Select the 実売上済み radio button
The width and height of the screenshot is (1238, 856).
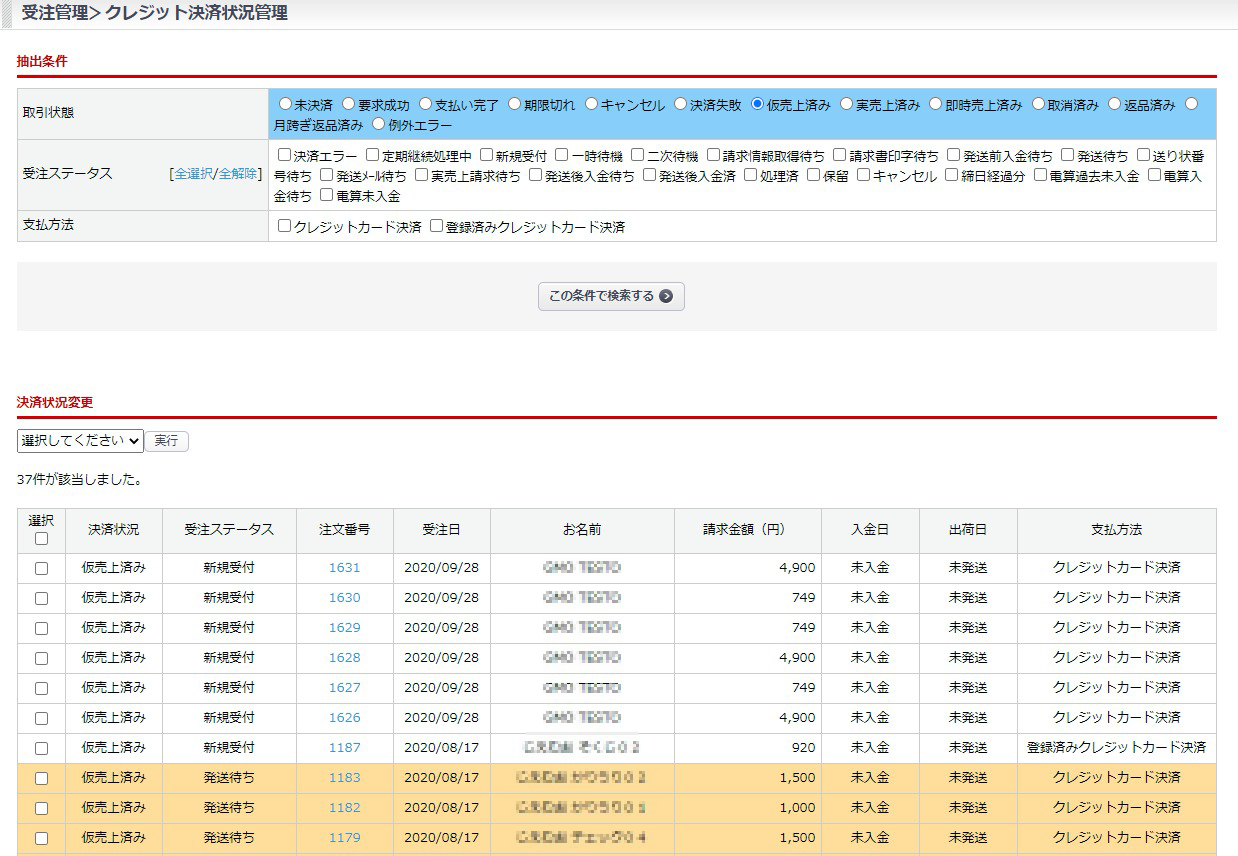click(847, 104)
